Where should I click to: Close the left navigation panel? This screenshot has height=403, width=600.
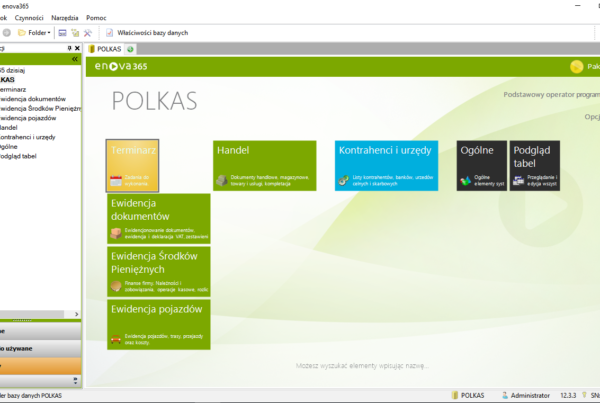(x=76, y=48)
